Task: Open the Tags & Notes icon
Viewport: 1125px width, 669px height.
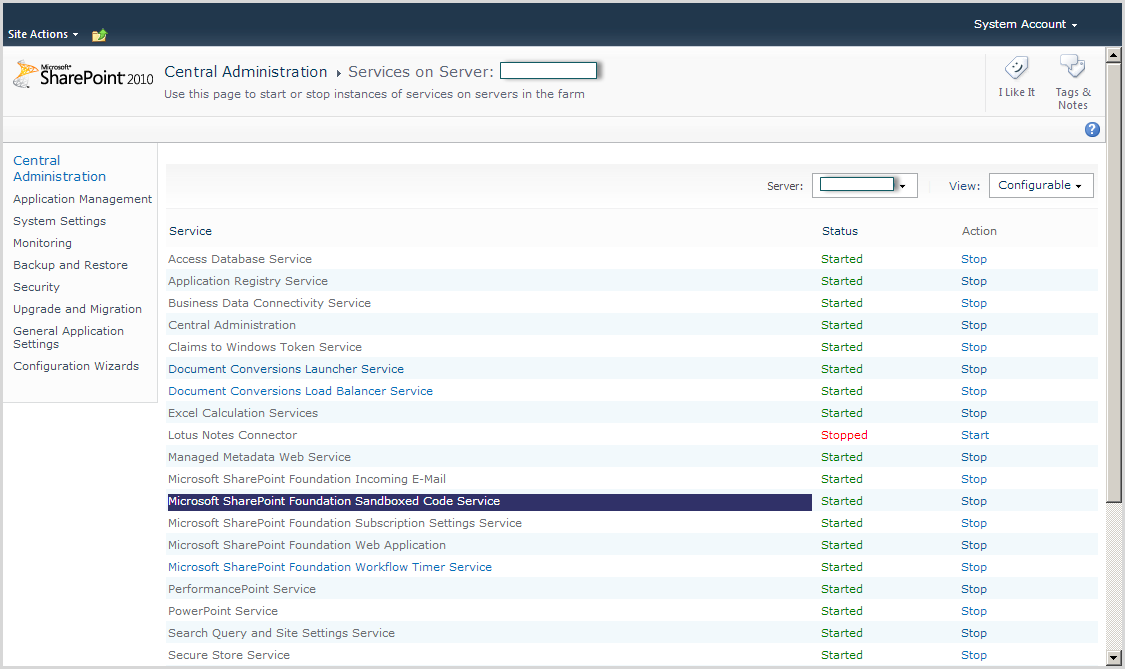Action: click(1073, 66)
